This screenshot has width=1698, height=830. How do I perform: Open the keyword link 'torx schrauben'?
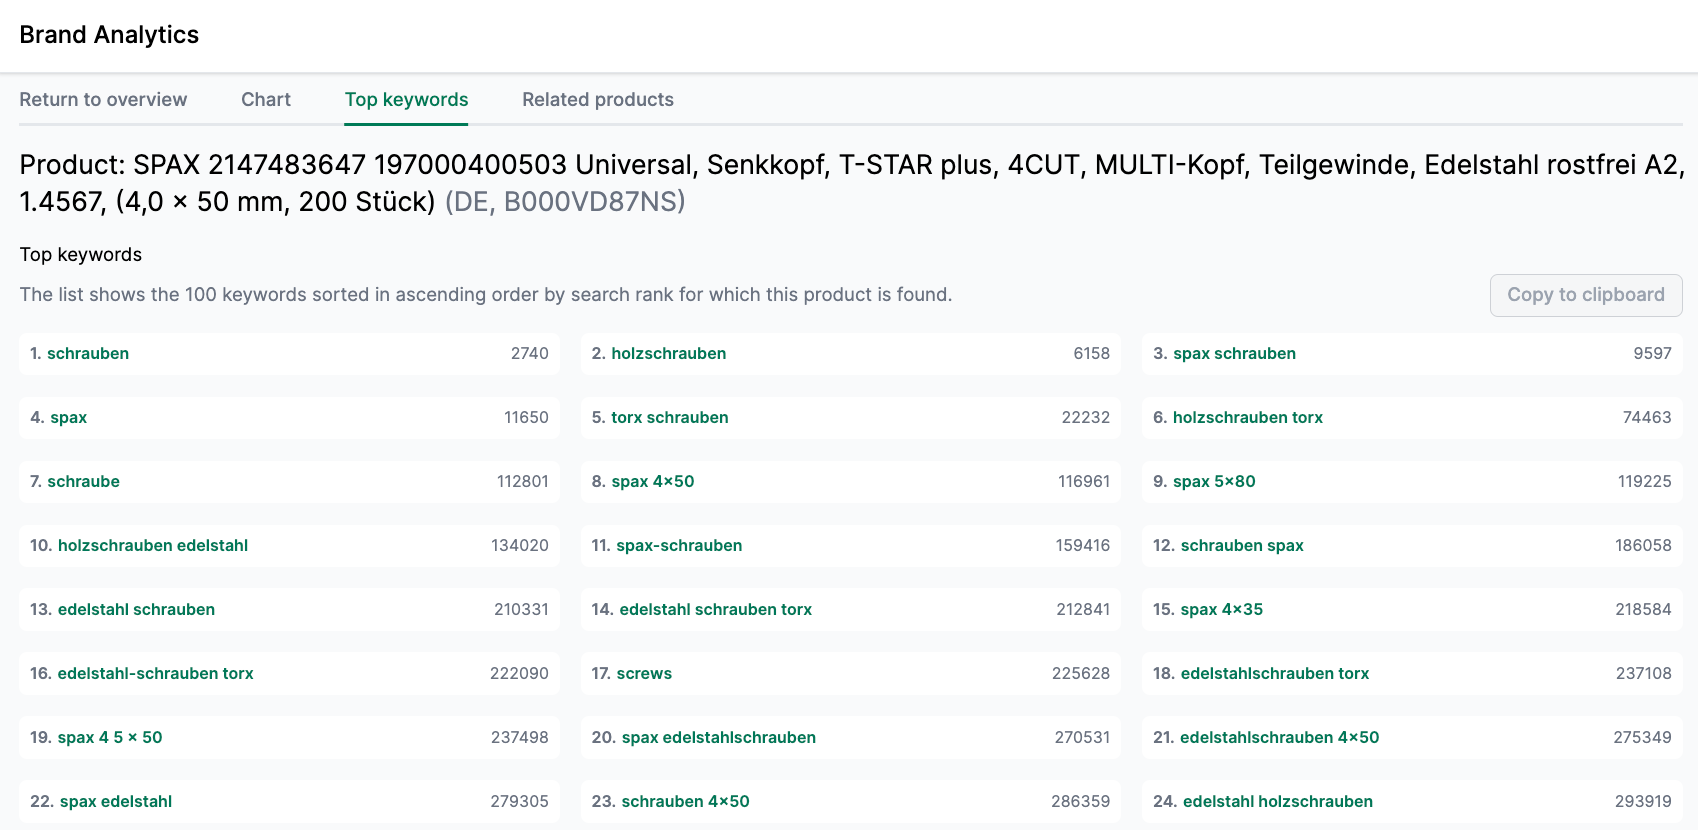[x=670, y=417]
